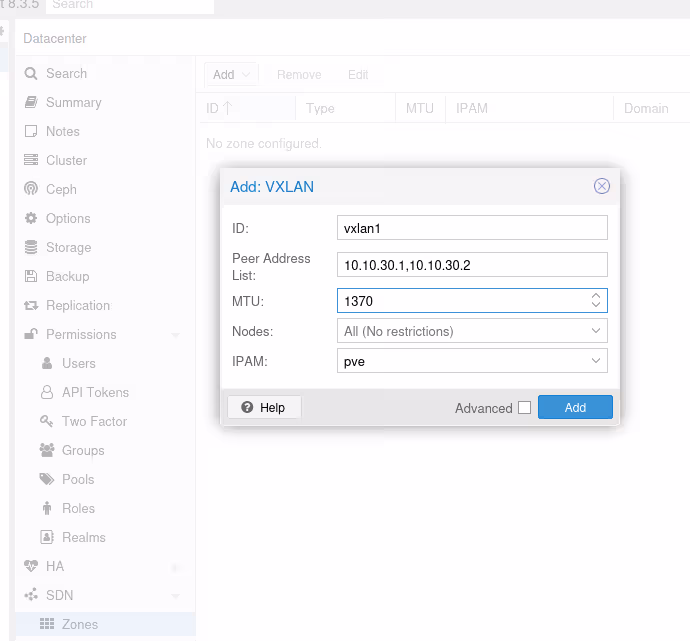
Task: Collapse the SDN section arrow
Action: 176,596
